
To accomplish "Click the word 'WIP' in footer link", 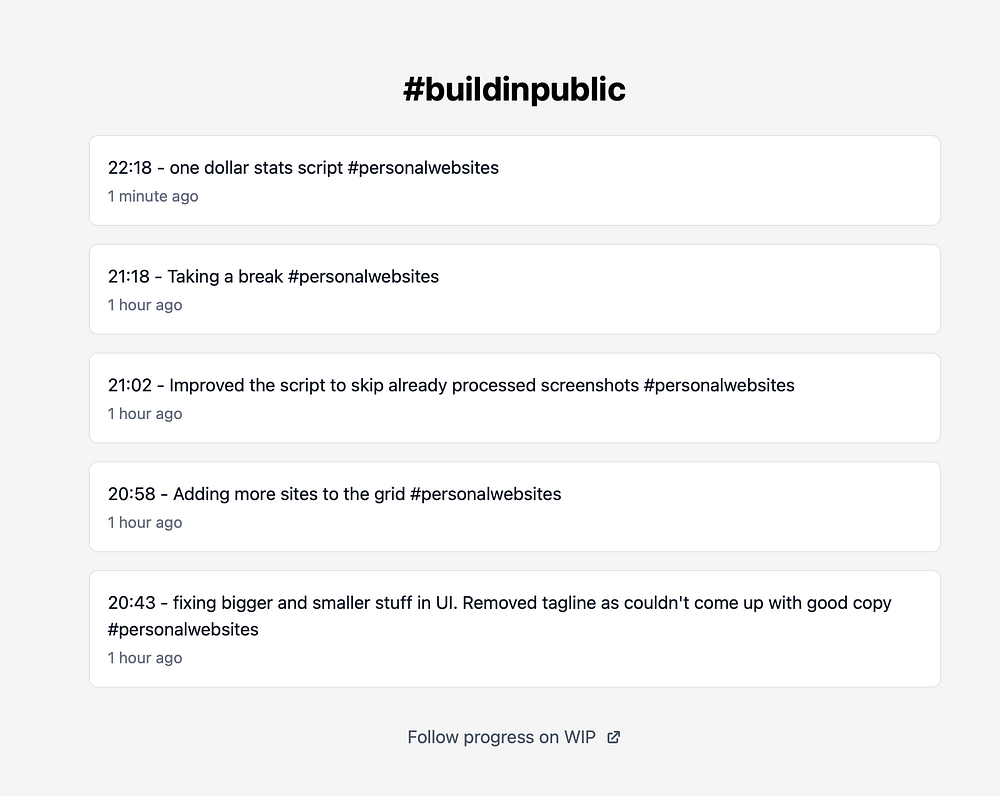I will coord(580,737).
